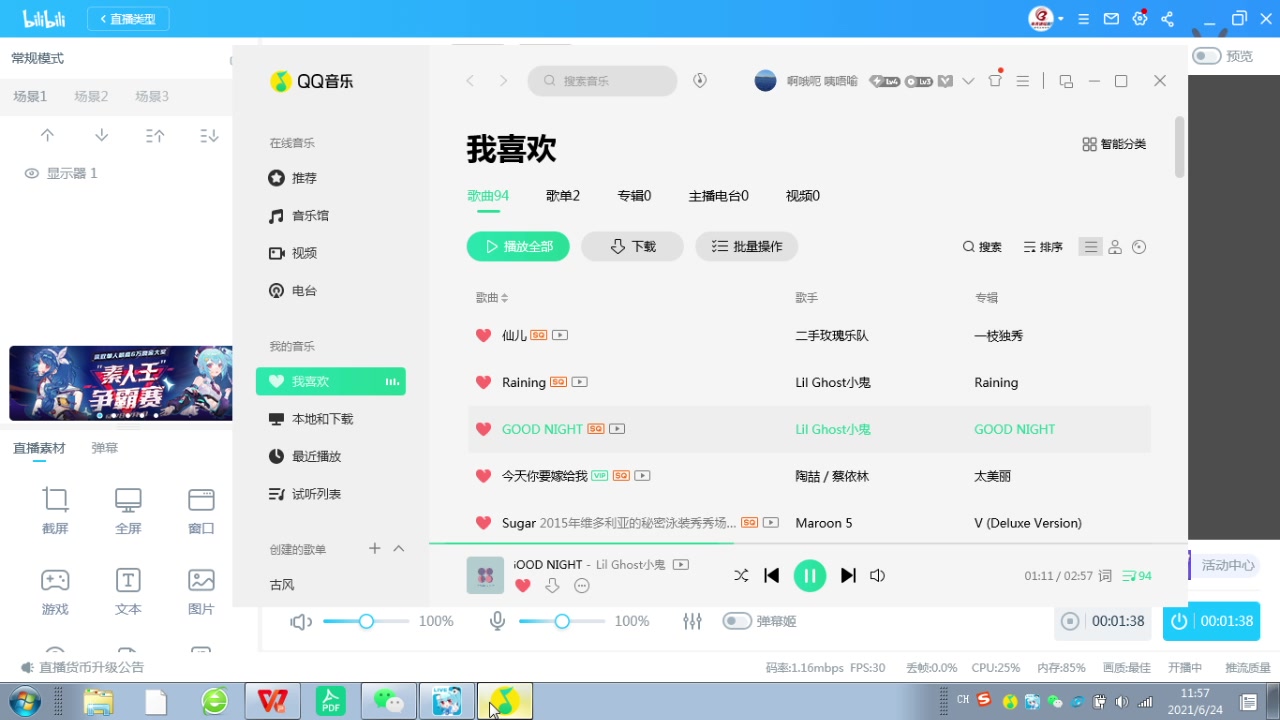Toggle heart for 今天你要嫁给我 row
The image size is (1280, 720).
484,476
